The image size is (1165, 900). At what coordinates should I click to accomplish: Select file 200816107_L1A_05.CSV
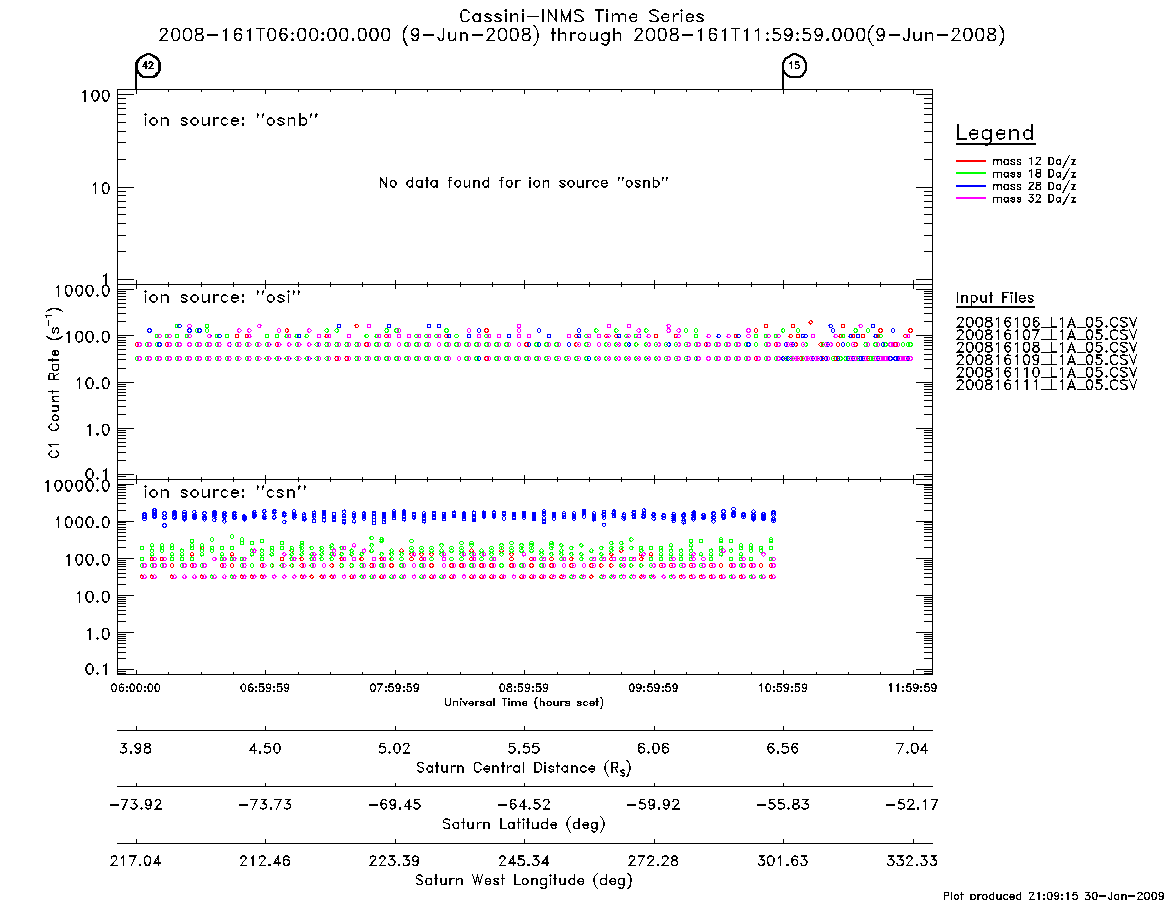(1046, 335)
